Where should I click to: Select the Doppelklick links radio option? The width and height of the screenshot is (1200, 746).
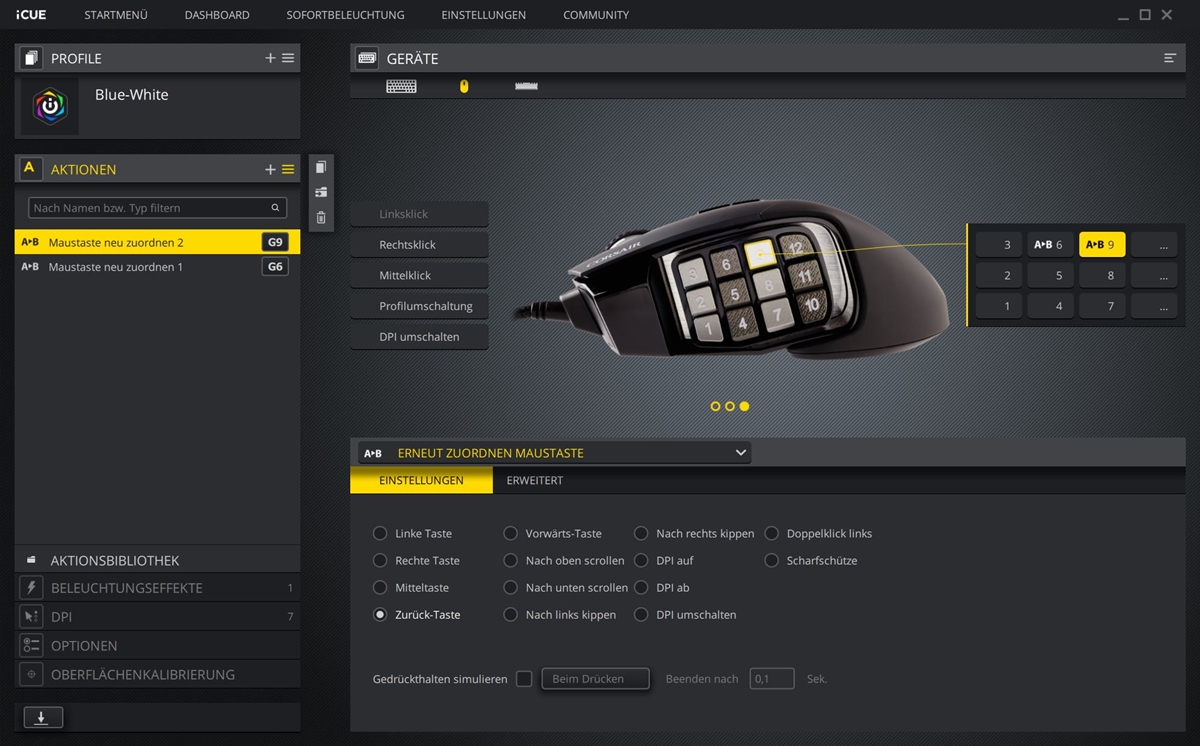[x=772, y=534]
